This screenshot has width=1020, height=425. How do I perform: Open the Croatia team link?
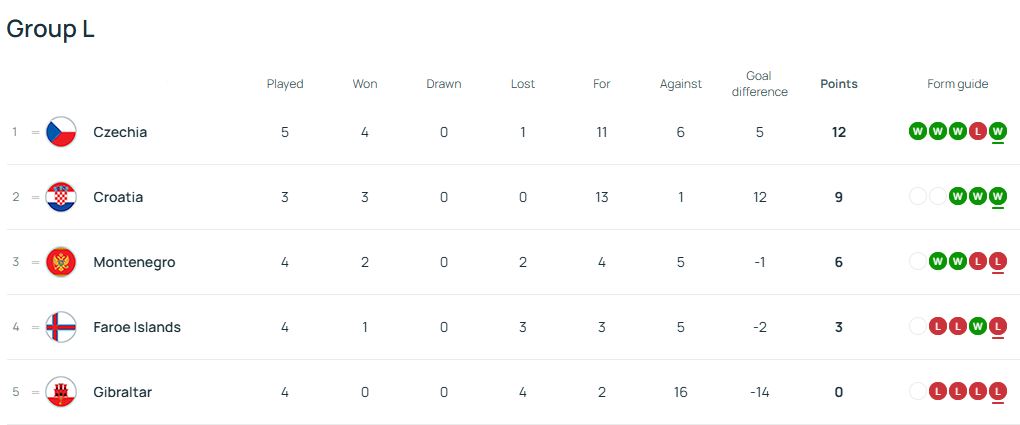click(x=118, y=197)
